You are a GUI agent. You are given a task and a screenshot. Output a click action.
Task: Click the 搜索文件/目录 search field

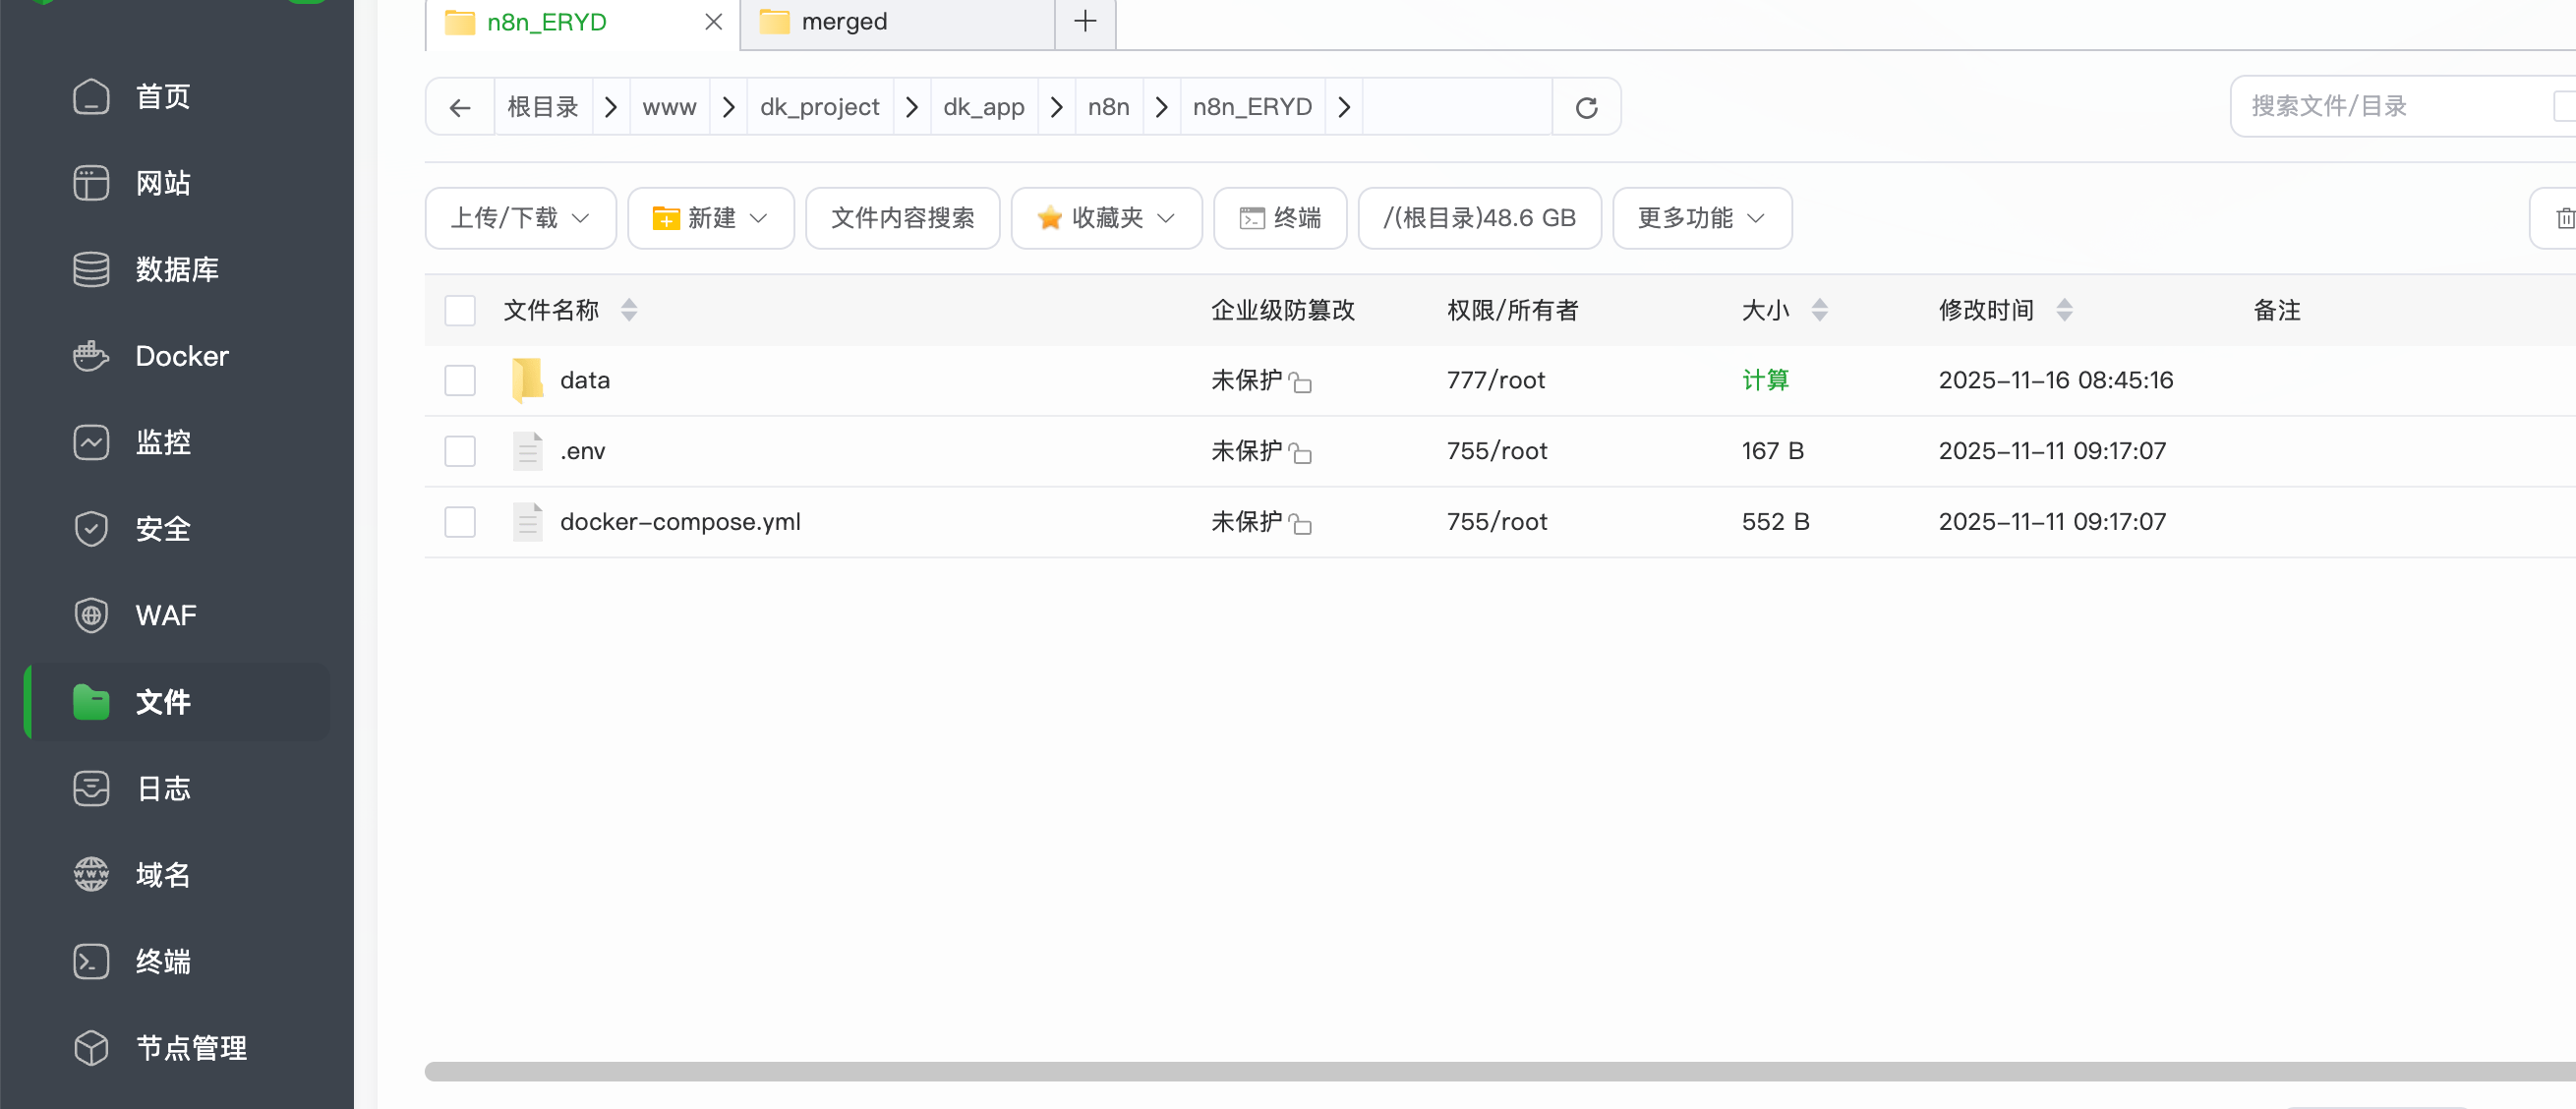pos(2390,106)
